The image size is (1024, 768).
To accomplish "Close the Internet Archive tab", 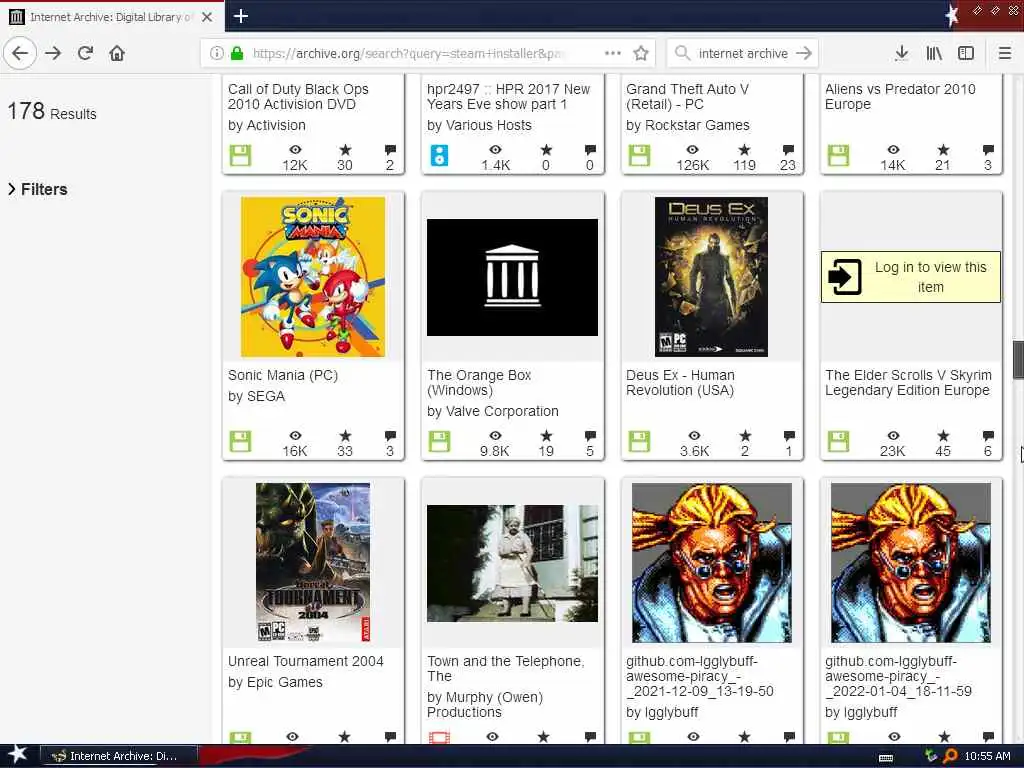I will tap(207, 17).
